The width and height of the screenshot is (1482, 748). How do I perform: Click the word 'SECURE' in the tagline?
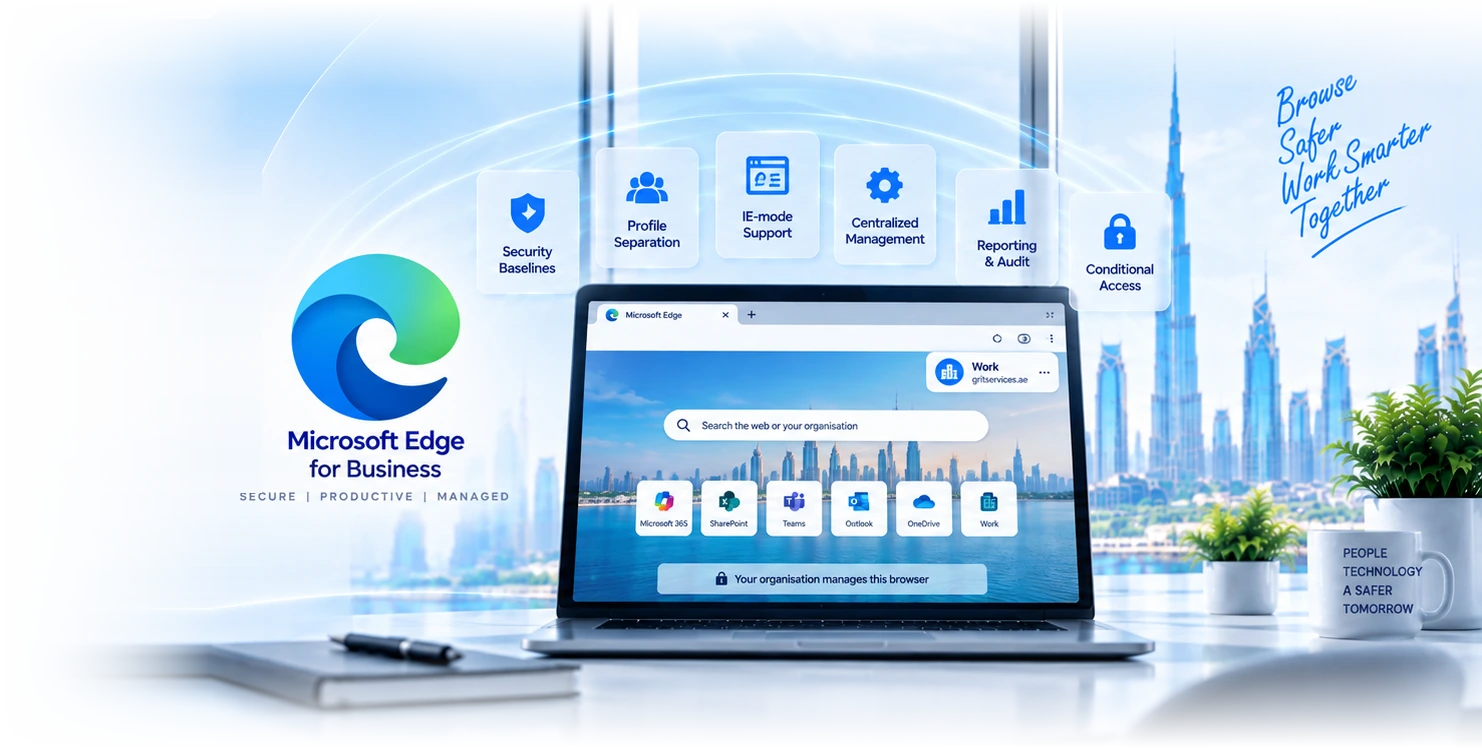pos(268,497)
